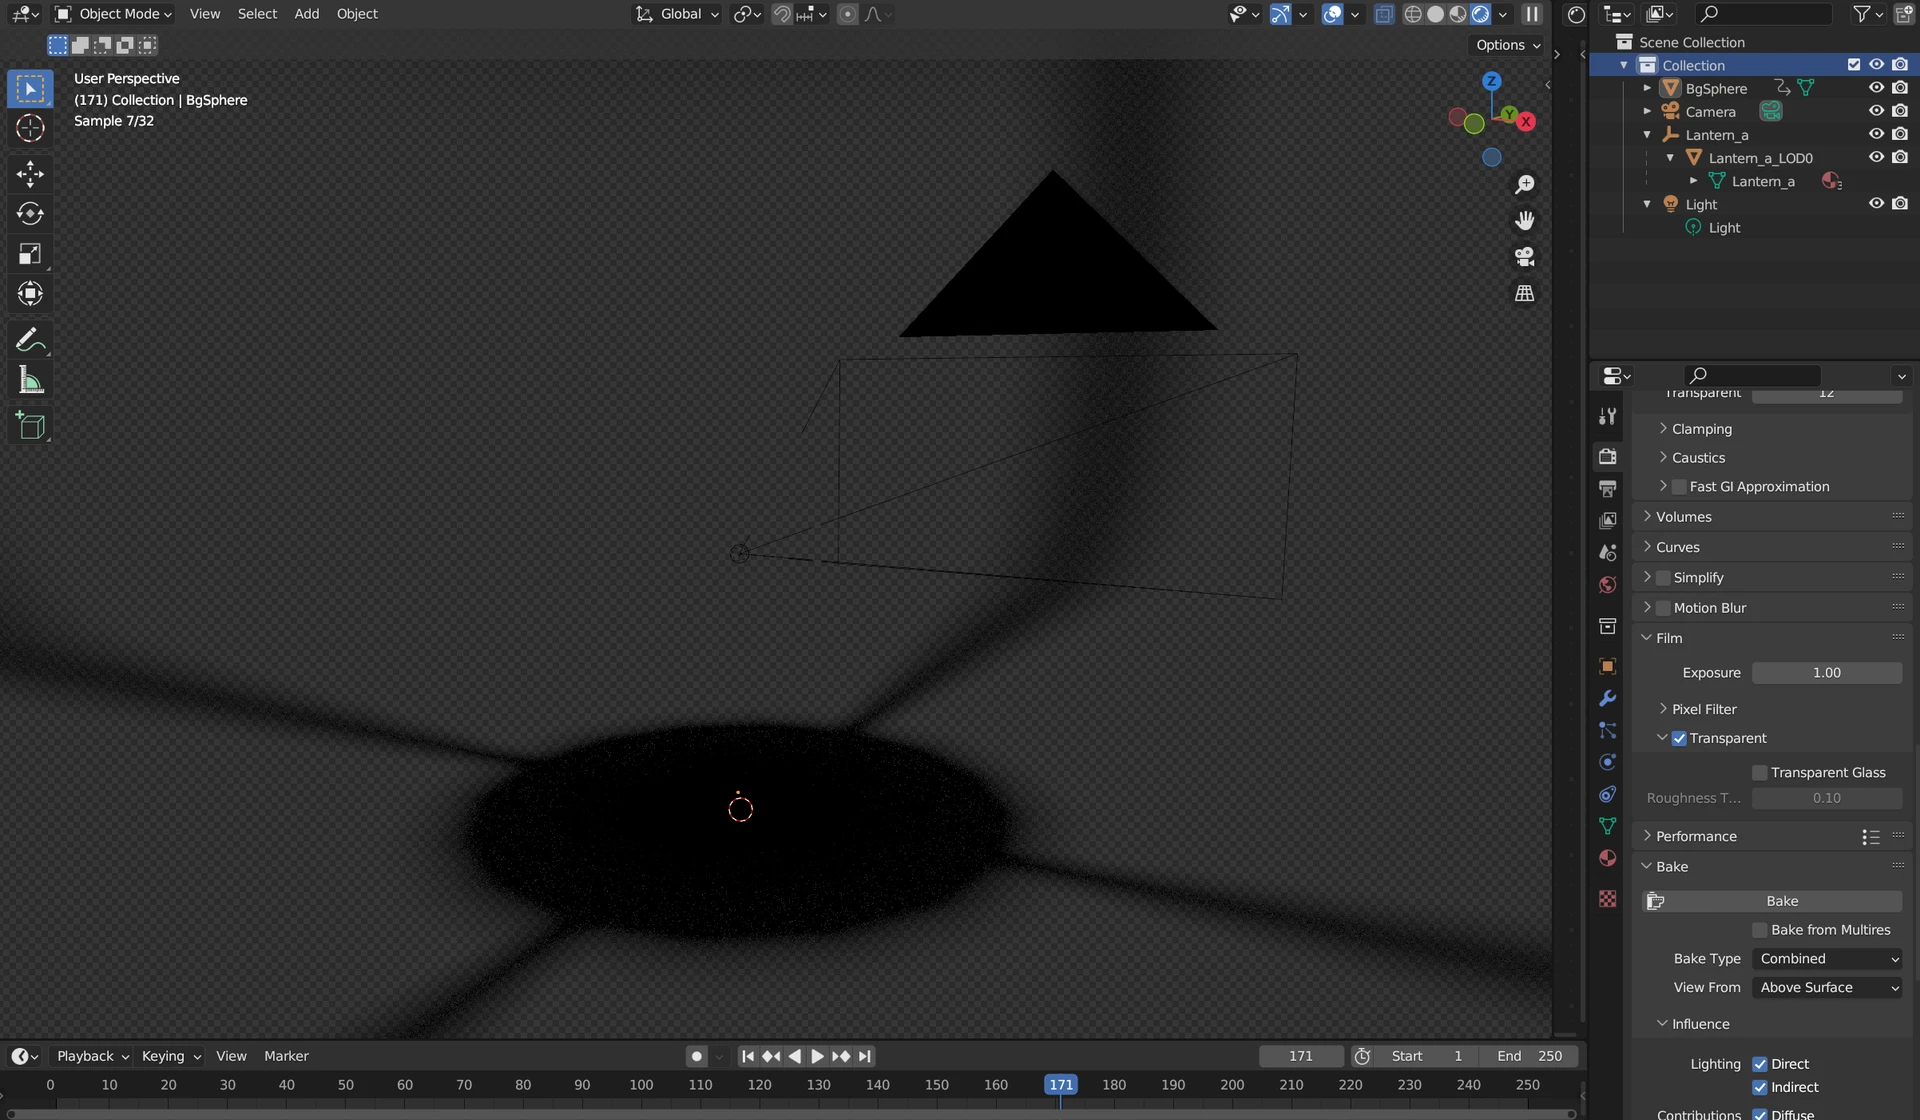This screenshot has height=1120, width=1920.
Task: Open the World properties tab
Action: coord(1607,585)
